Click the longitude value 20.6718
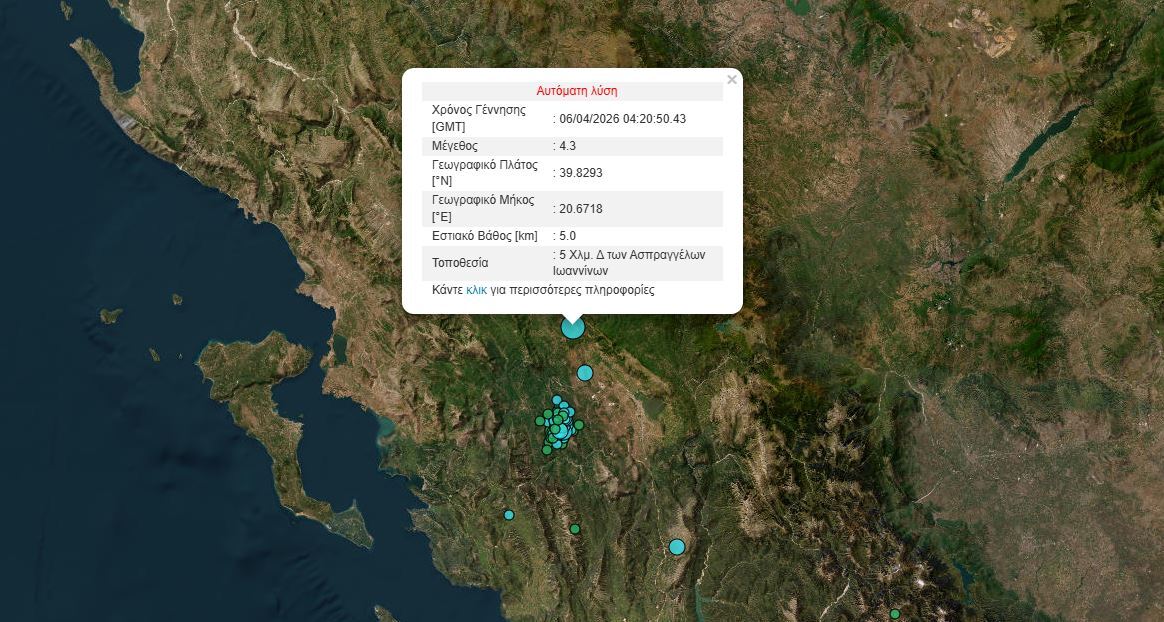Viewport: 1164px width, 622px height. (580, 209)
